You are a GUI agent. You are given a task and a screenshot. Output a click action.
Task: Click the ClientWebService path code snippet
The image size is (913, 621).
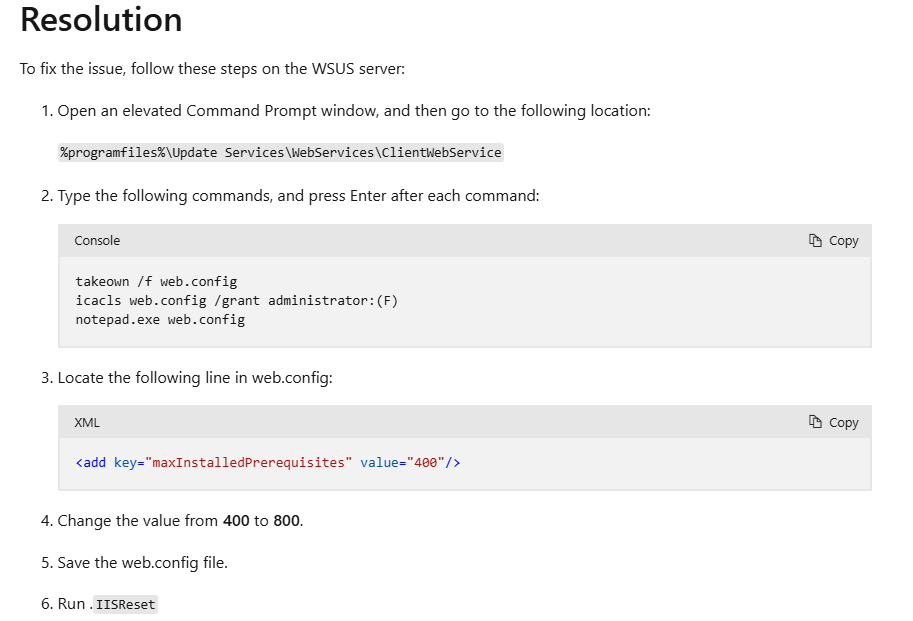click(x=281, y=152)
